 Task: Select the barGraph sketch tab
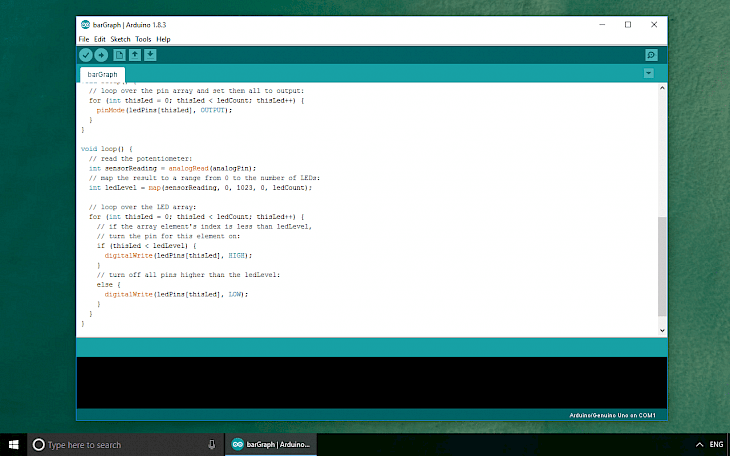point(102,75)
